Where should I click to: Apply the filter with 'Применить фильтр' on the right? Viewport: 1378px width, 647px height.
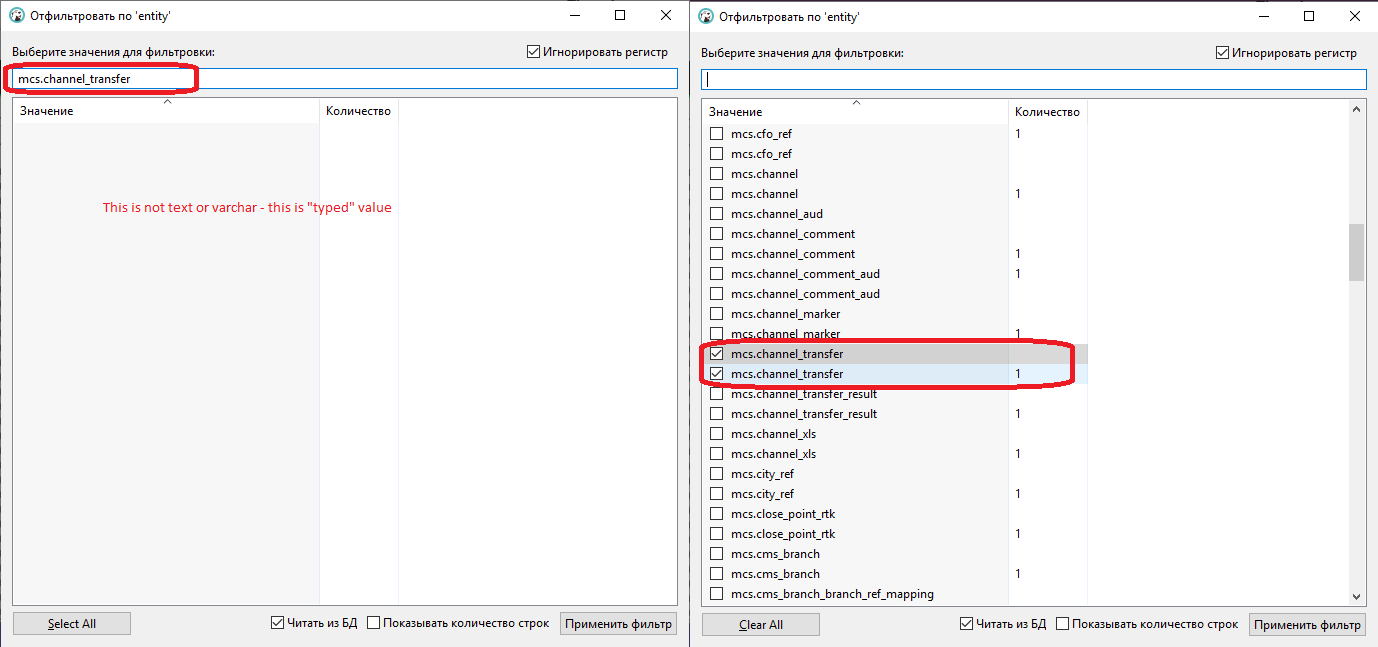(x=1307, y=622)
